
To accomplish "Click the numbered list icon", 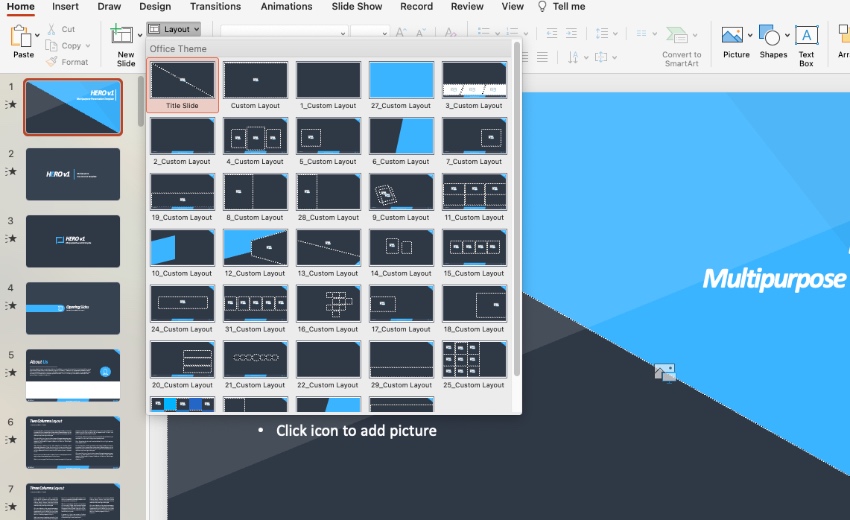I will pos(512,33).
